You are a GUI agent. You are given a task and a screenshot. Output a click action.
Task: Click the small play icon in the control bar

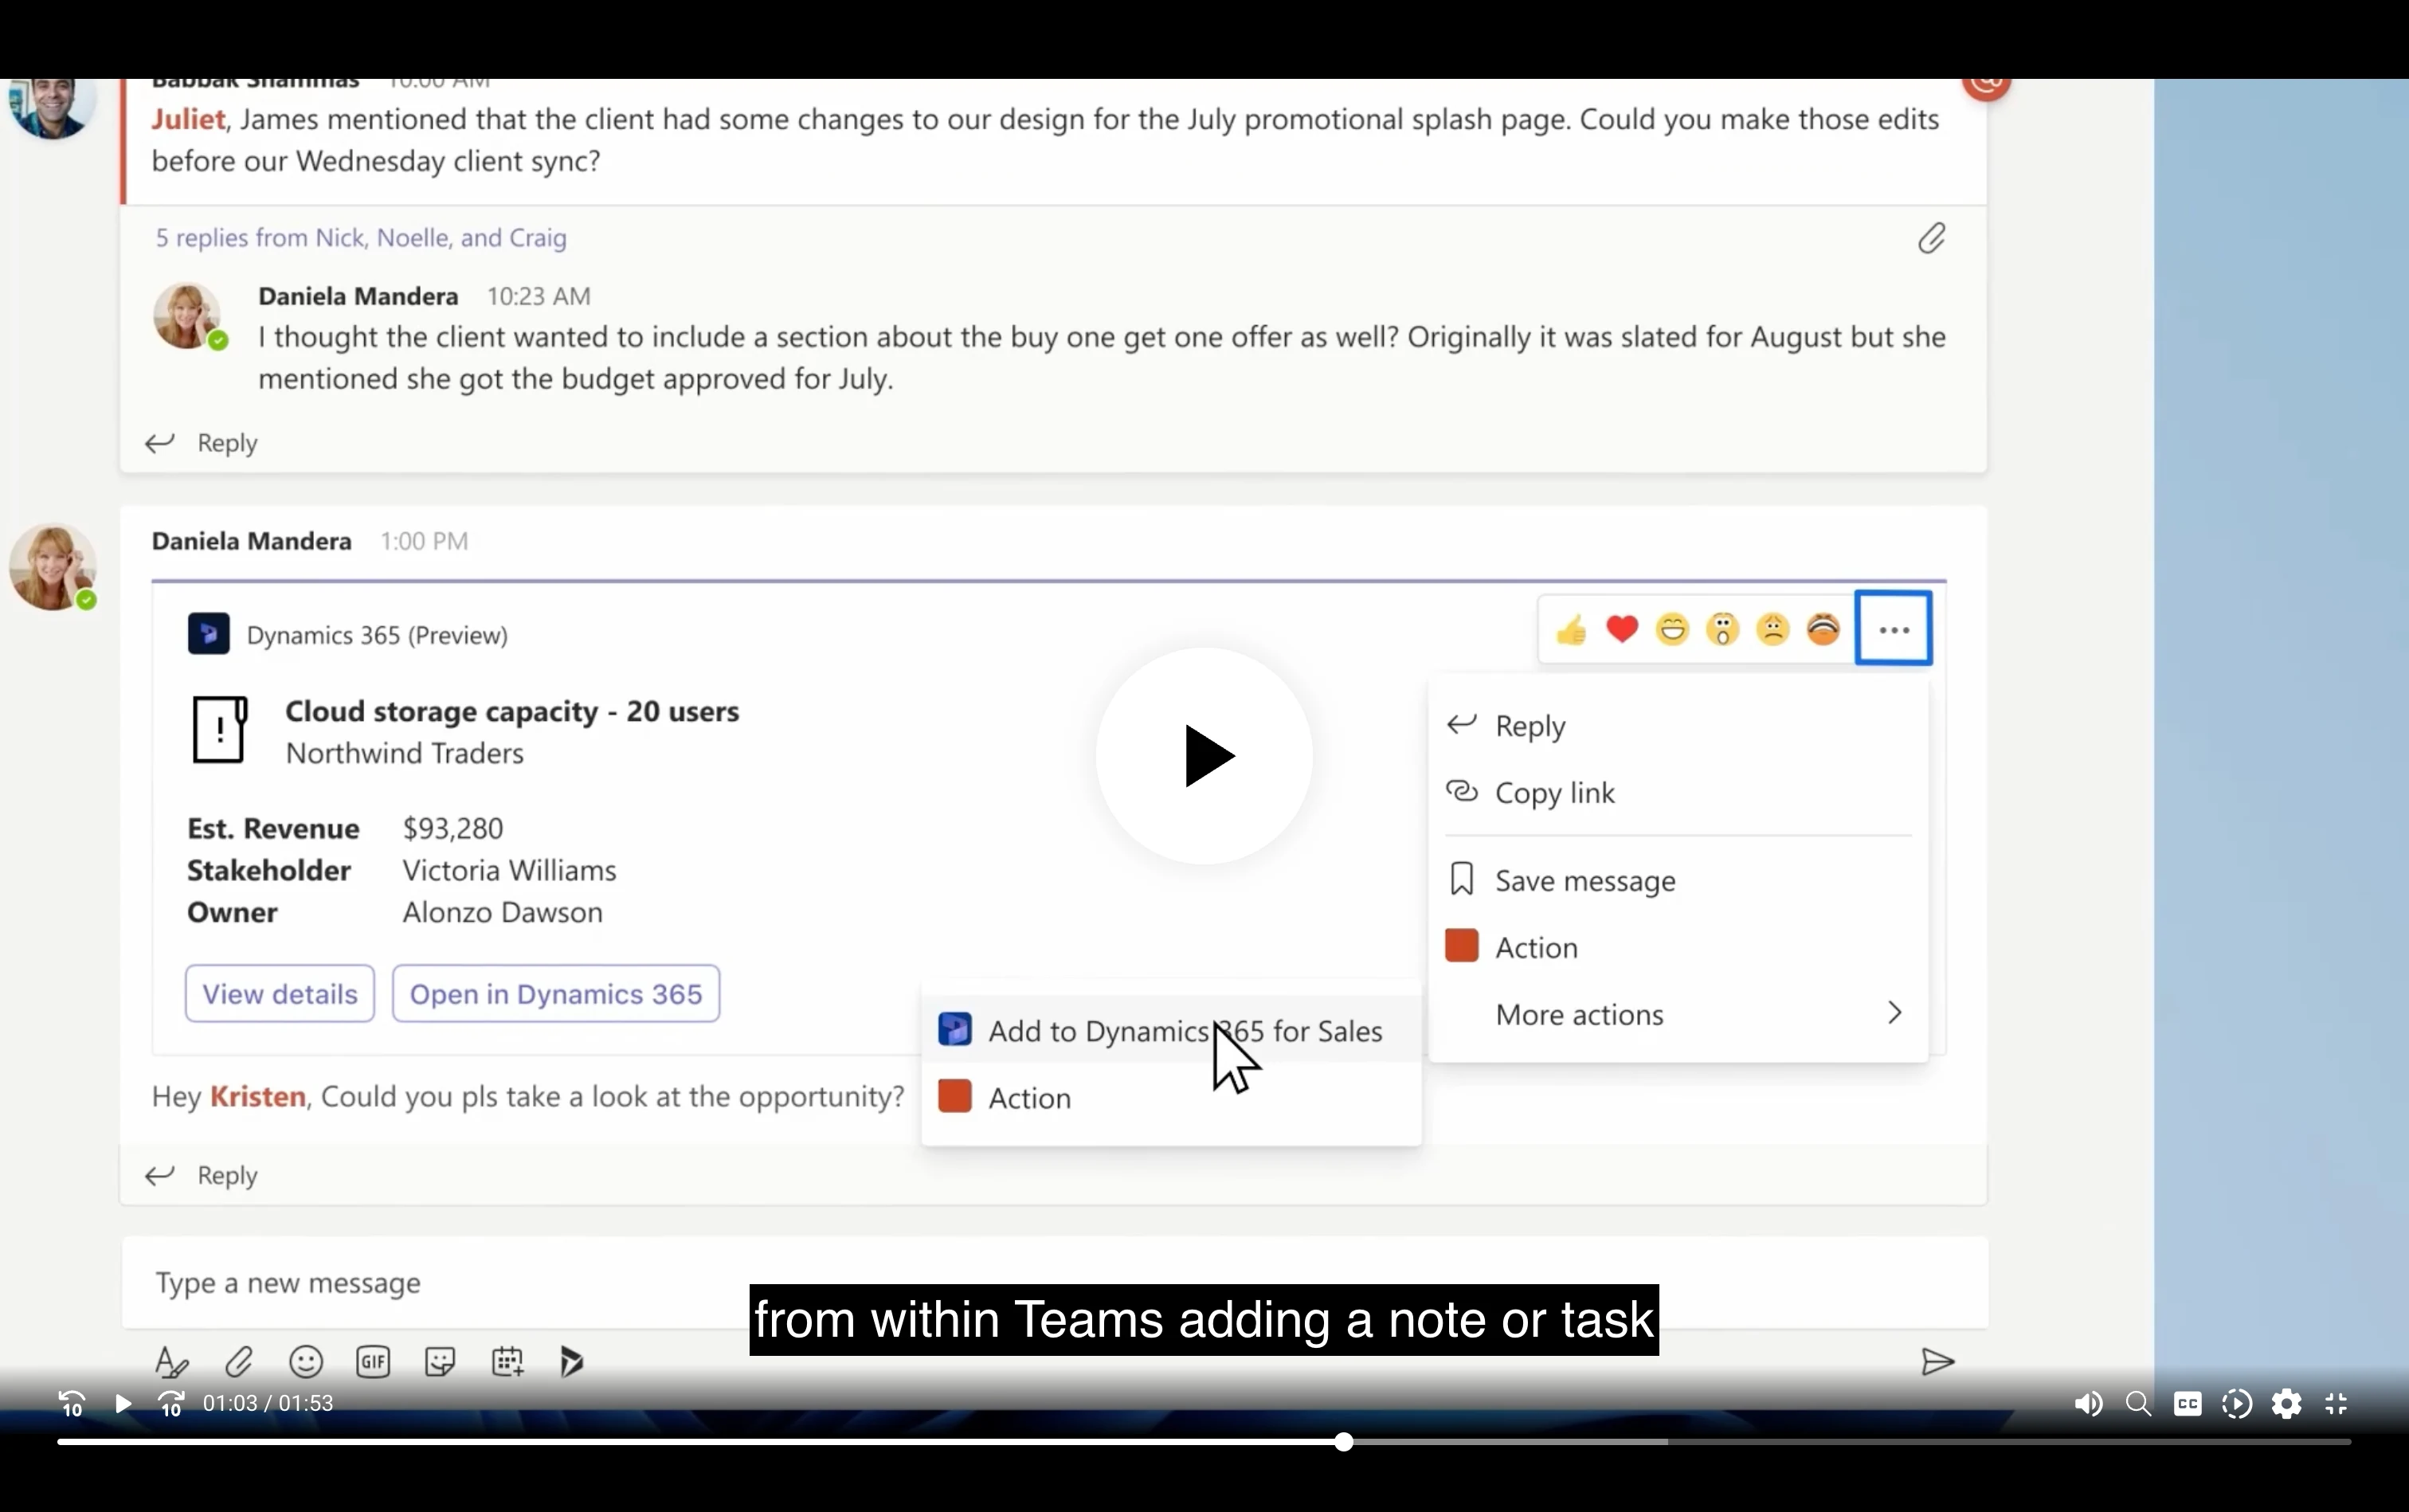(x=123, y=1404)
